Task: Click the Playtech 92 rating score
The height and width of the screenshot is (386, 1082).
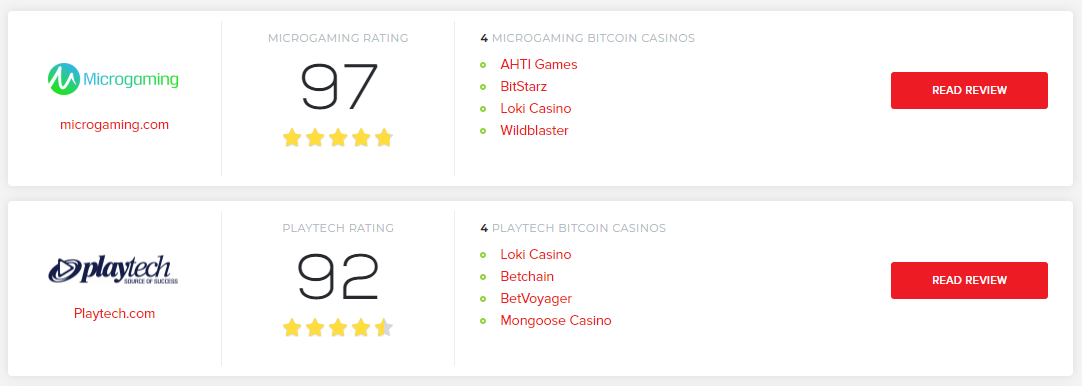Action: point(338,276)
